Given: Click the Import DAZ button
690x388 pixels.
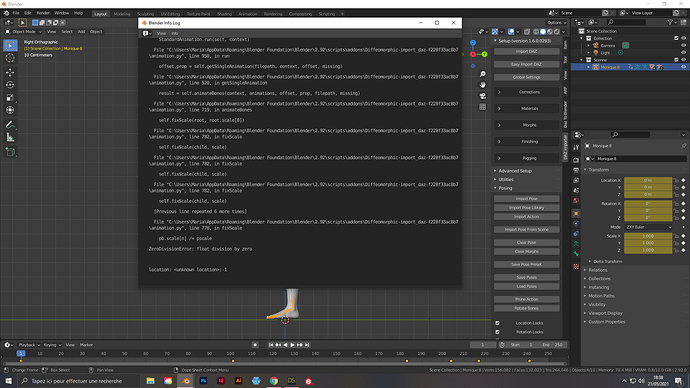Looking at the screenshot, I should 527,51.
